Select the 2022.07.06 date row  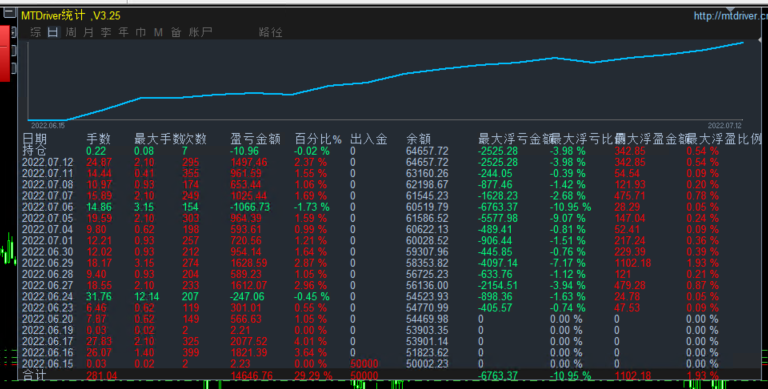48,207
